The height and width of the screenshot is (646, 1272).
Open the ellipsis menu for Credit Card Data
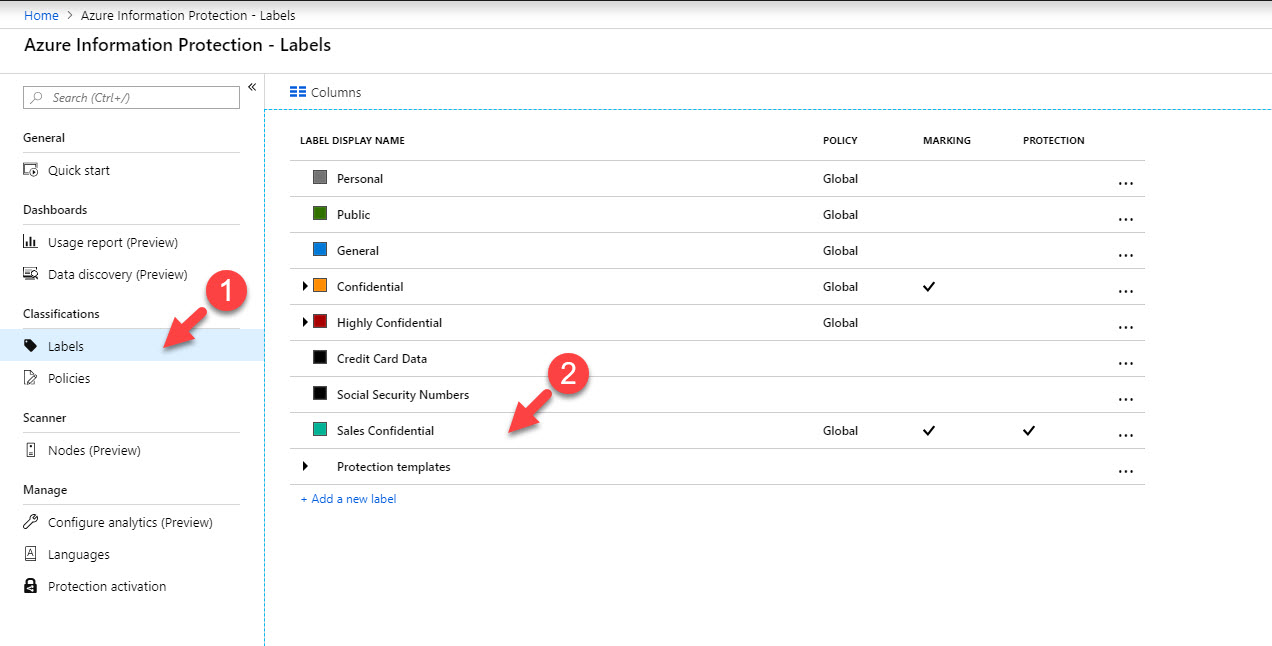1126,362
